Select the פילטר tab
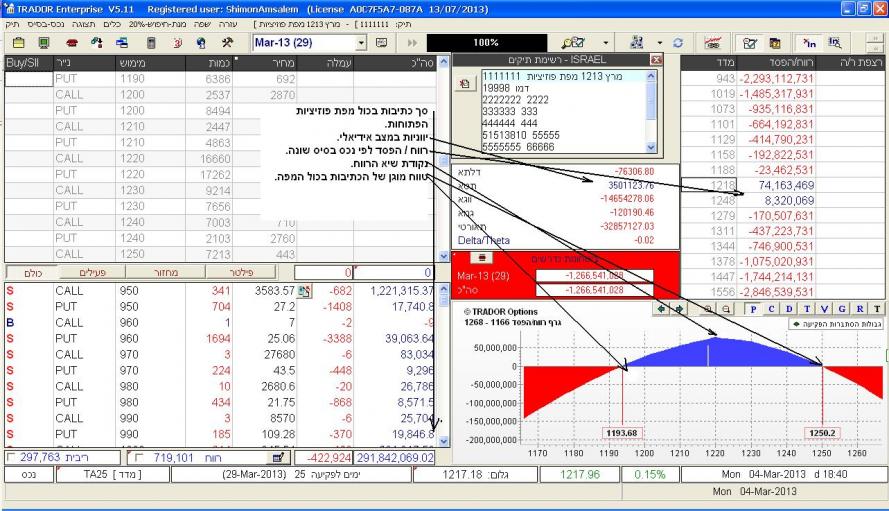889x511 pixels. pyautogui.click(x=241, y=273)
